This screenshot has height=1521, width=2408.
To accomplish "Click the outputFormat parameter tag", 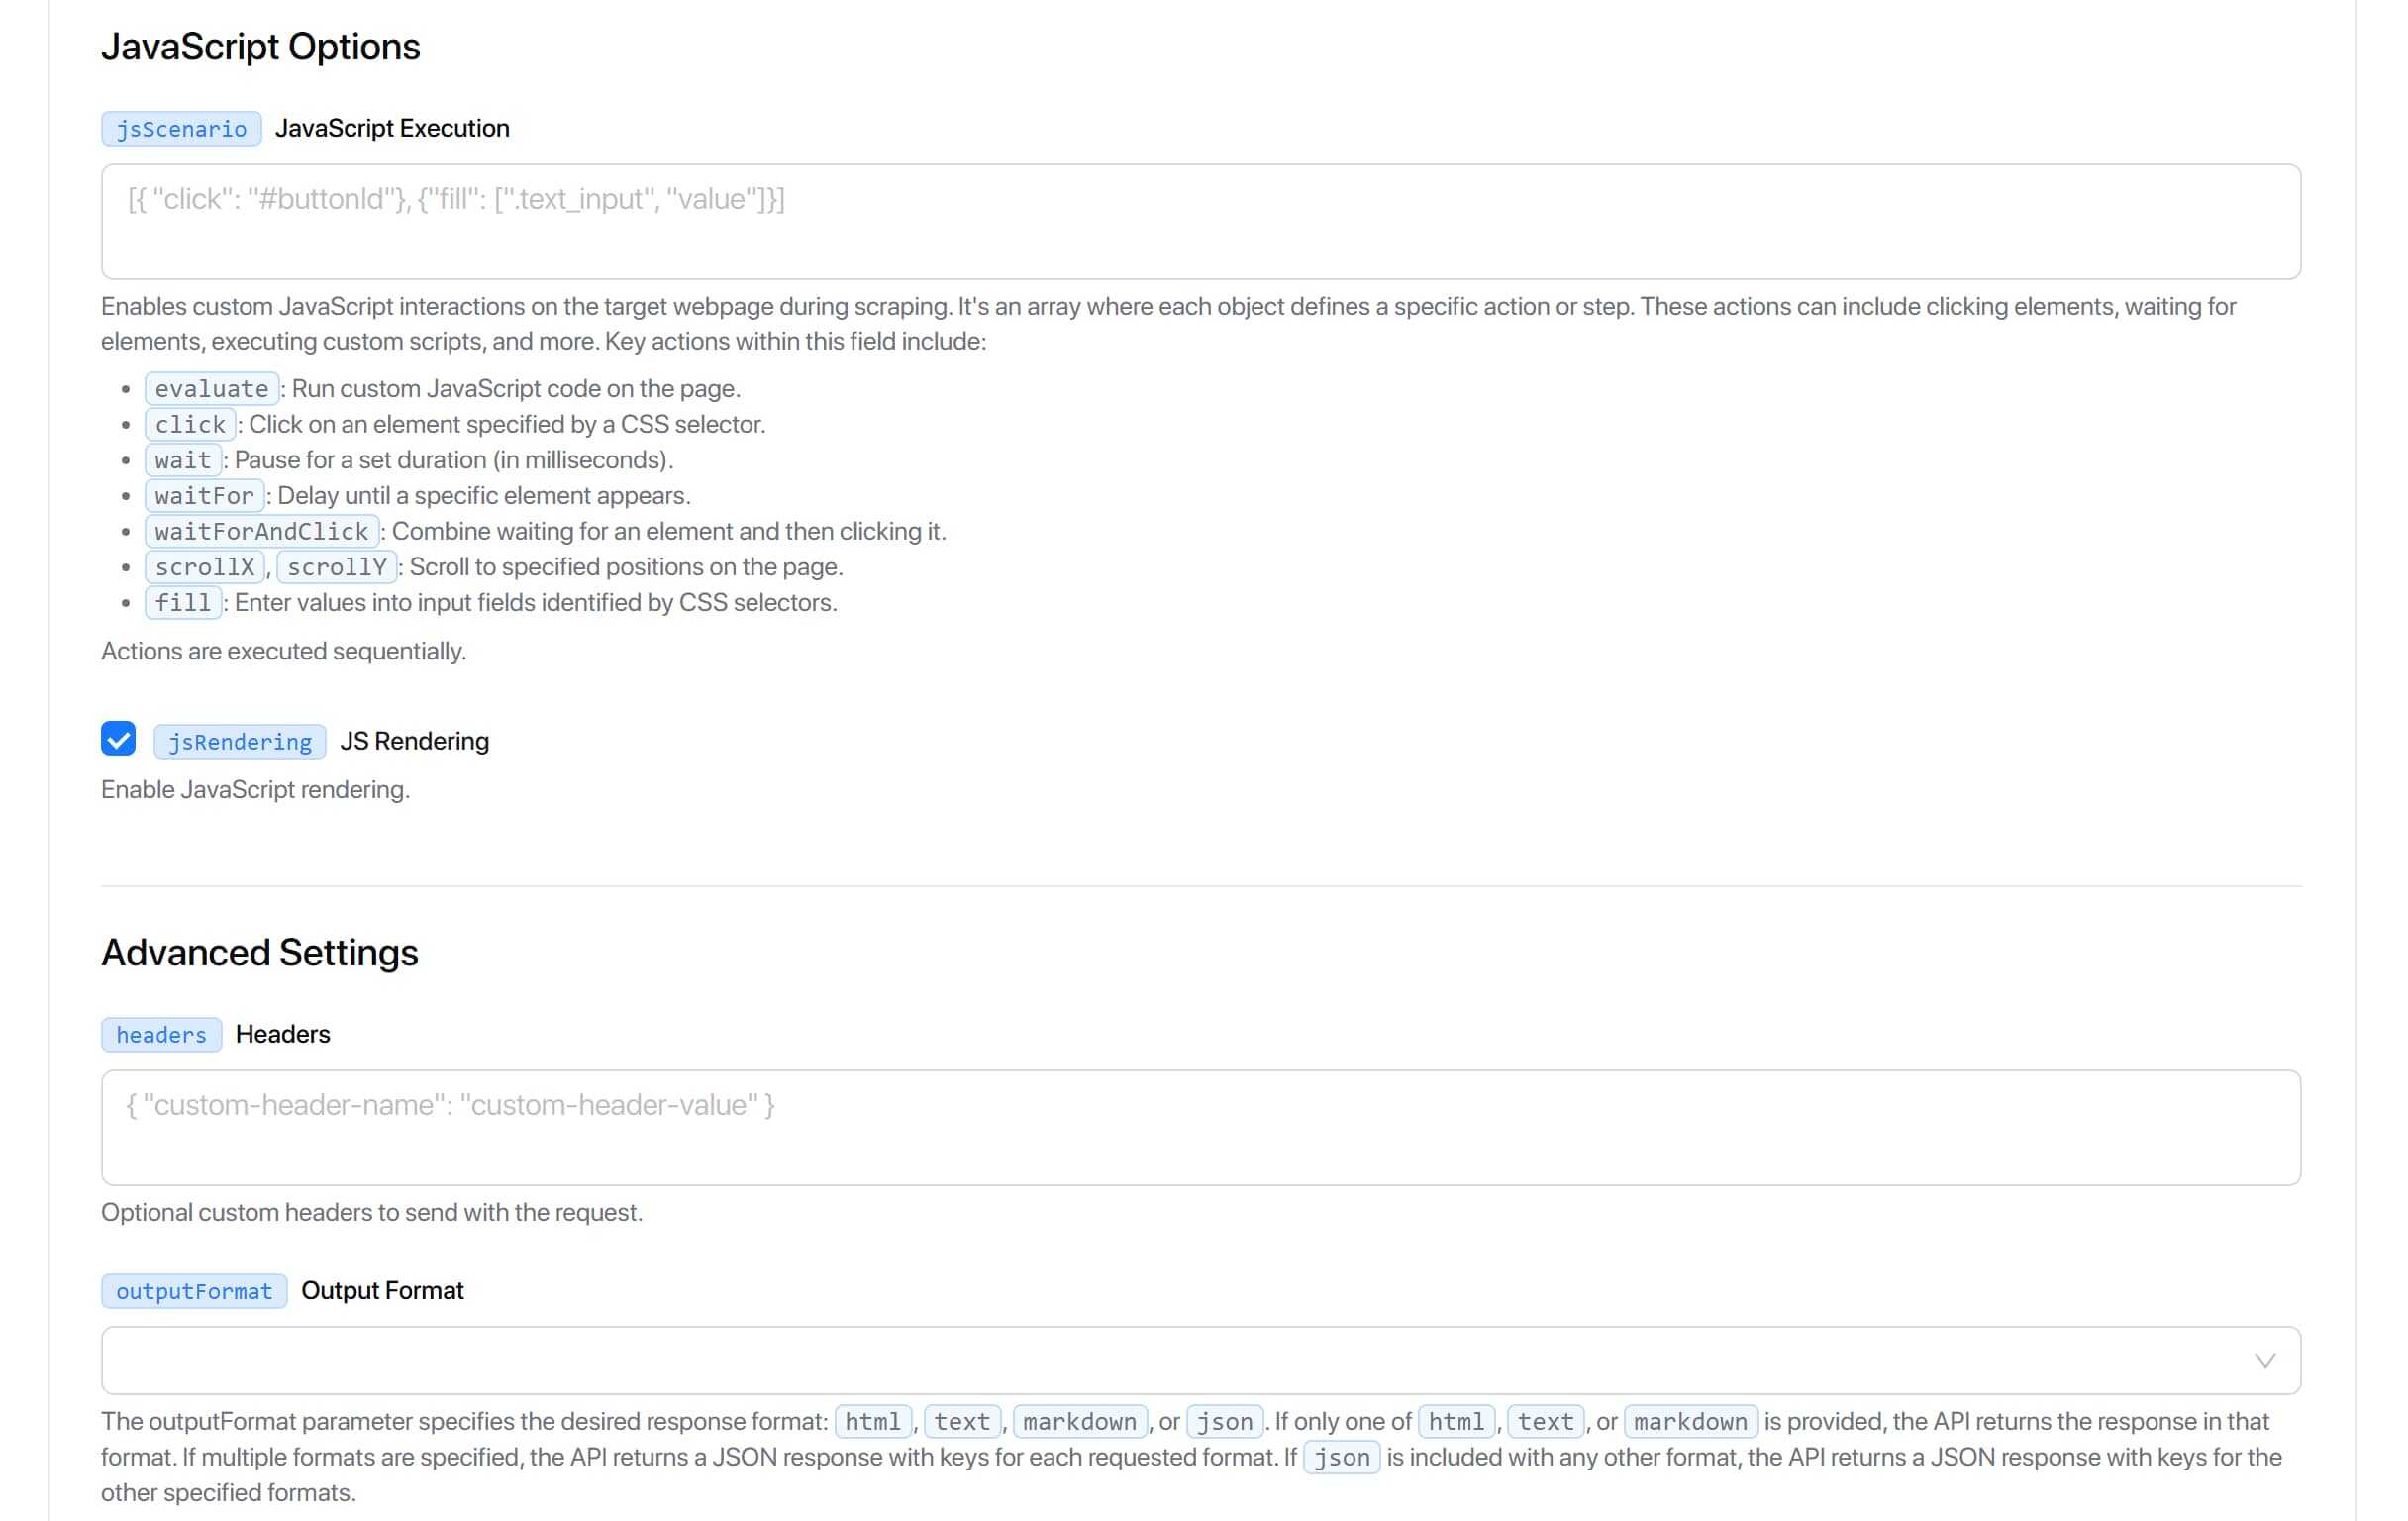I will click(x=194, y=1290).
